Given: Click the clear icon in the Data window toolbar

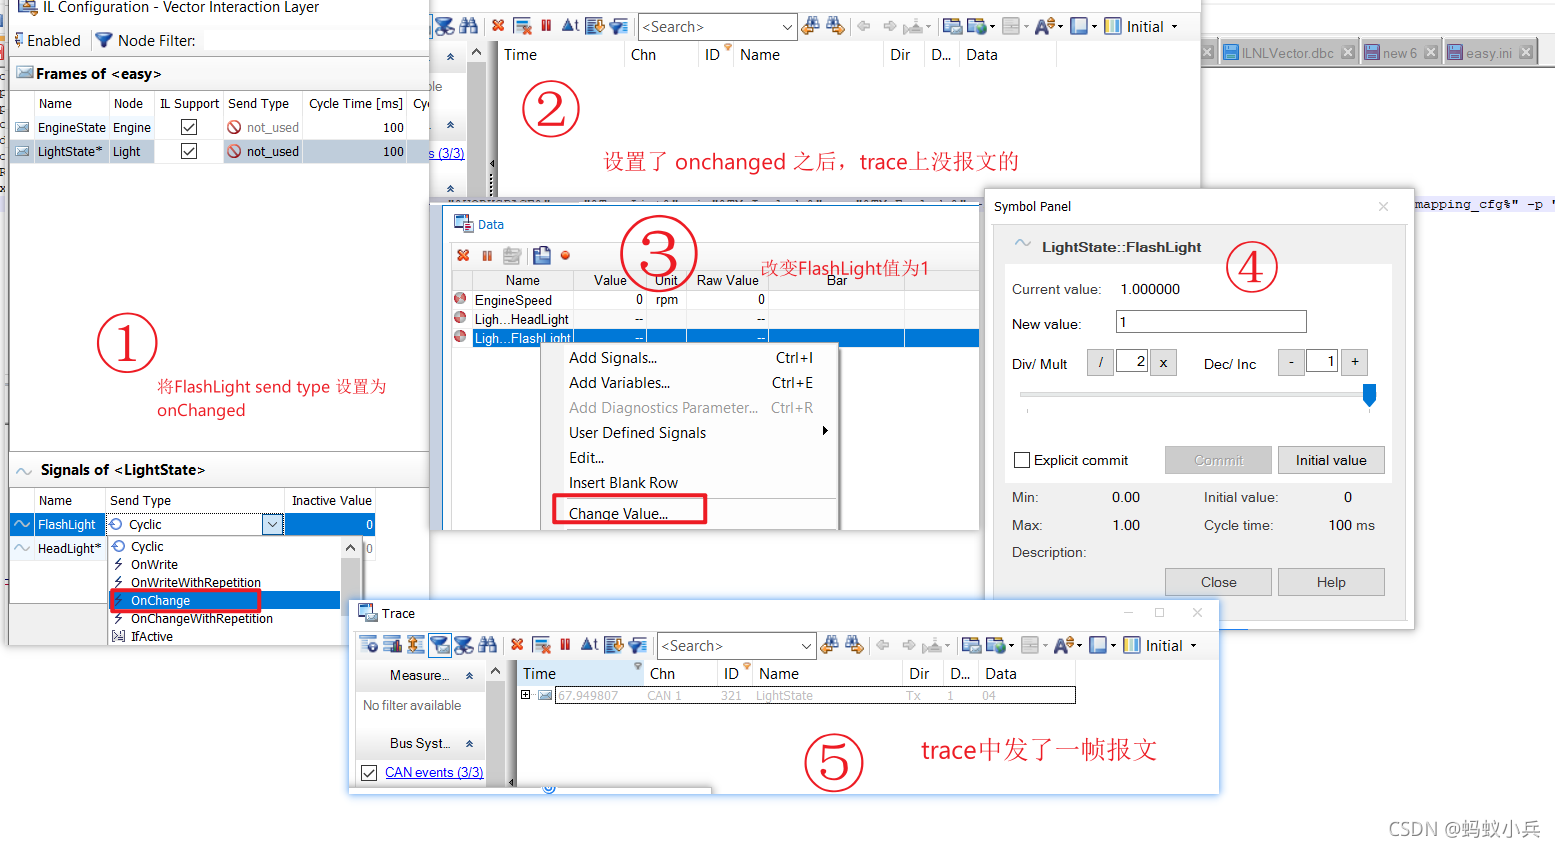Looking at the screenshot, I should coord(463,255).
